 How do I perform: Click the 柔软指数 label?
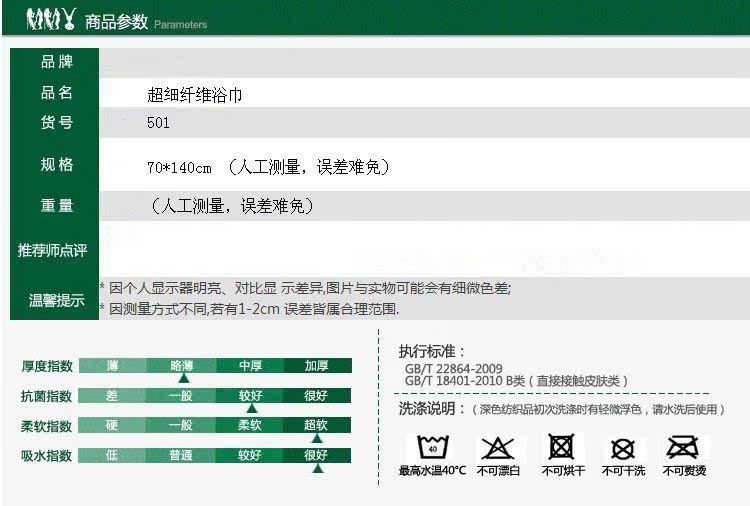(46, 426)
